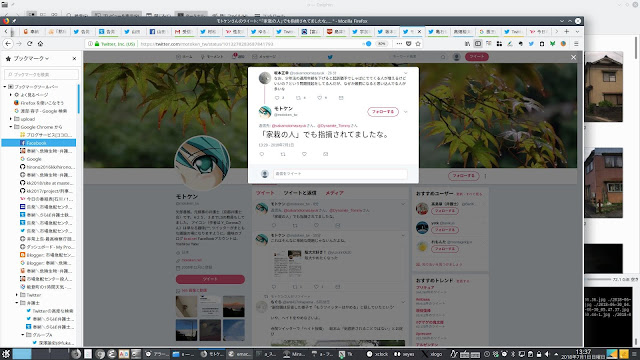Open the Google bookmark in sidebar
Screen dimensions: 640x360
point(34,159)
